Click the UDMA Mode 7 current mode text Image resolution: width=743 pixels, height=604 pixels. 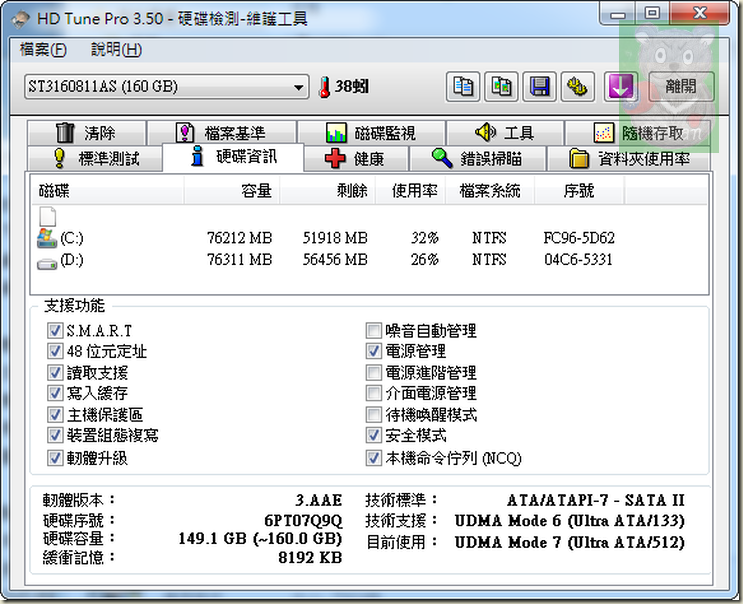pos(570,542)
